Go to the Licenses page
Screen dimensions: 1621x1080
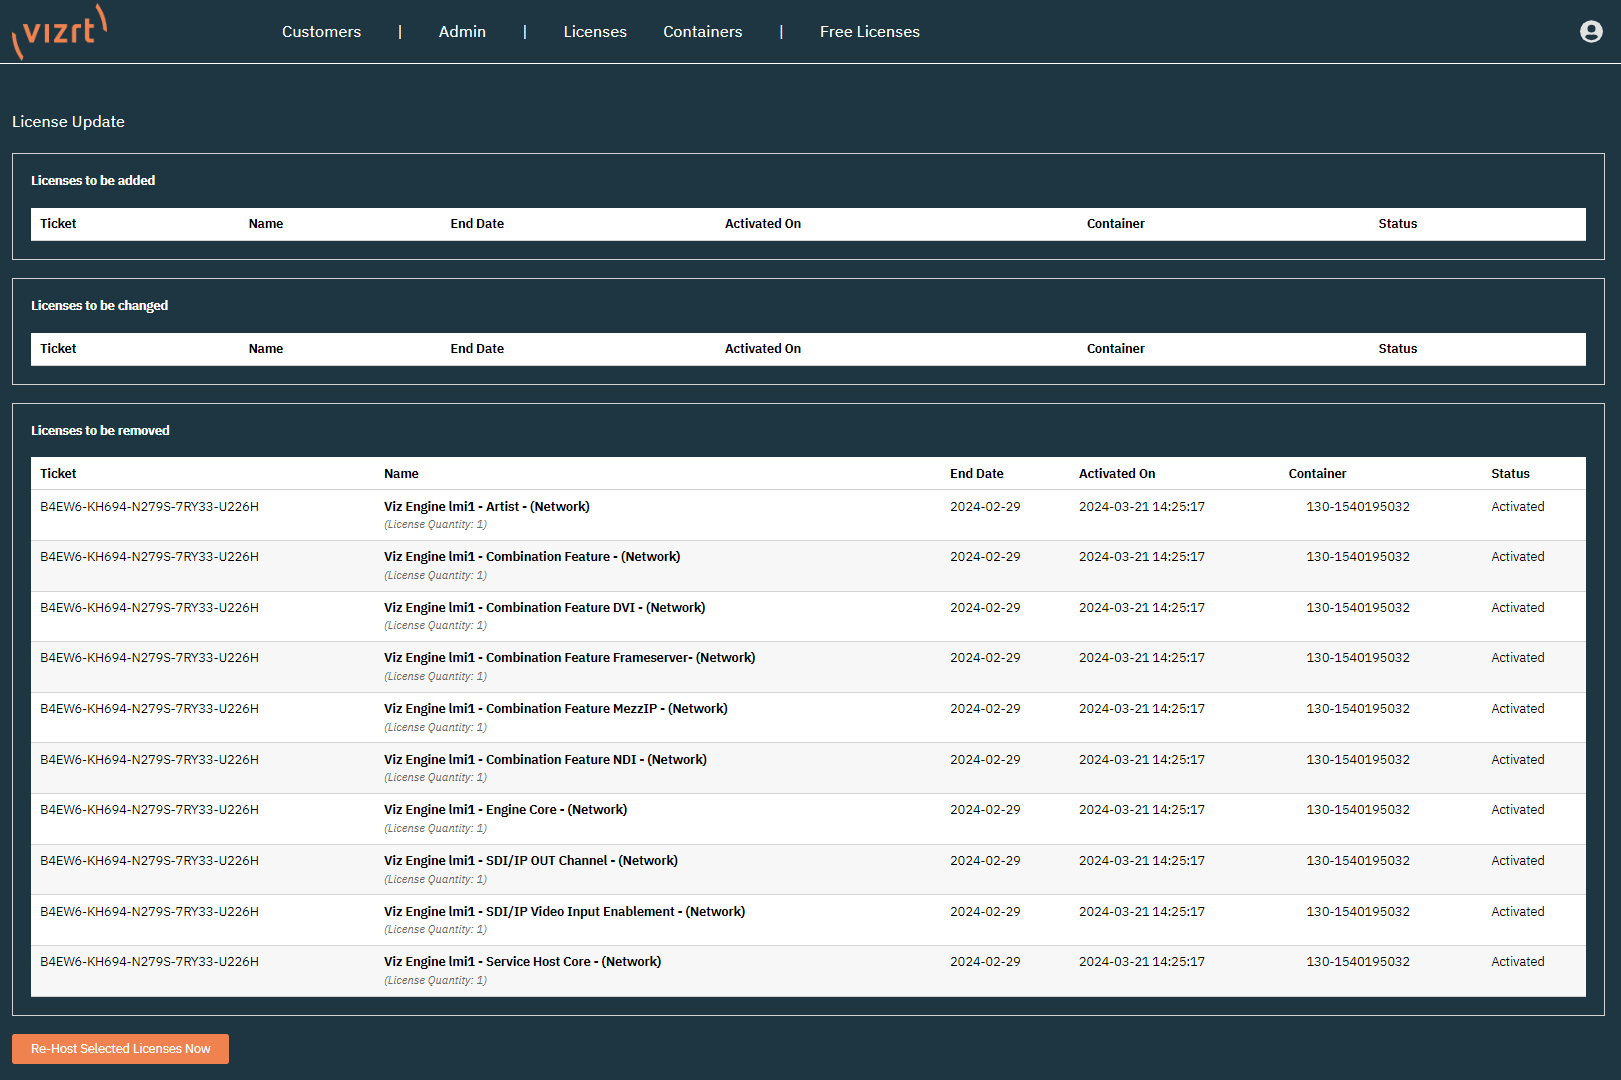click(x=595, y=32)
